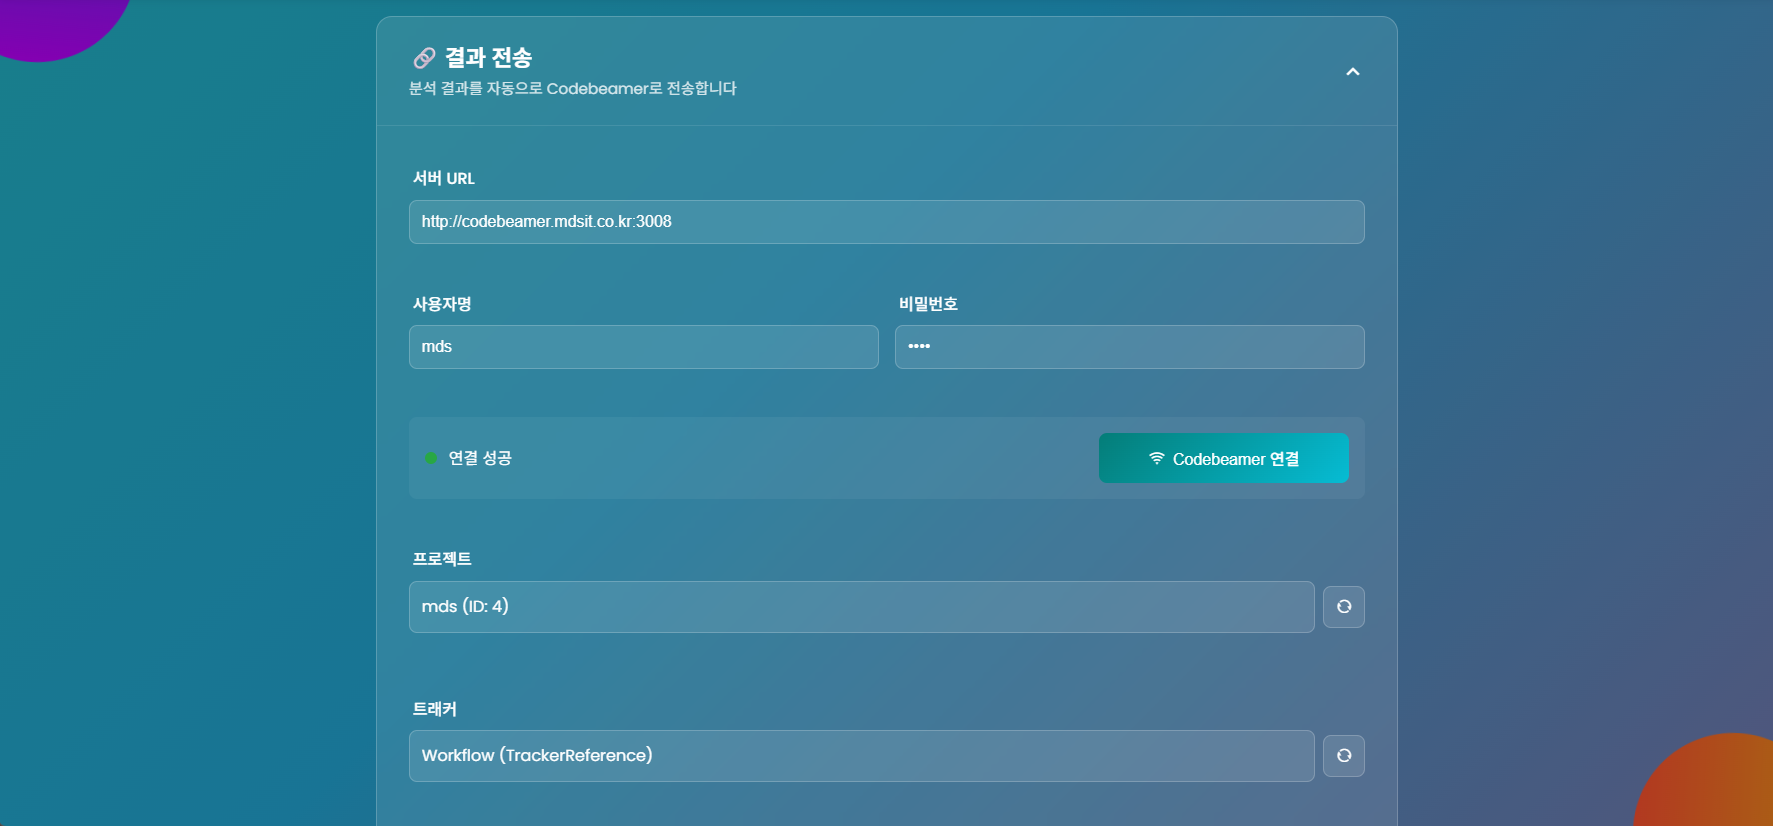Click the 서버 URL label
Image resolution: width=1773 pixels, height=826 pixels.
pos(444,178)
